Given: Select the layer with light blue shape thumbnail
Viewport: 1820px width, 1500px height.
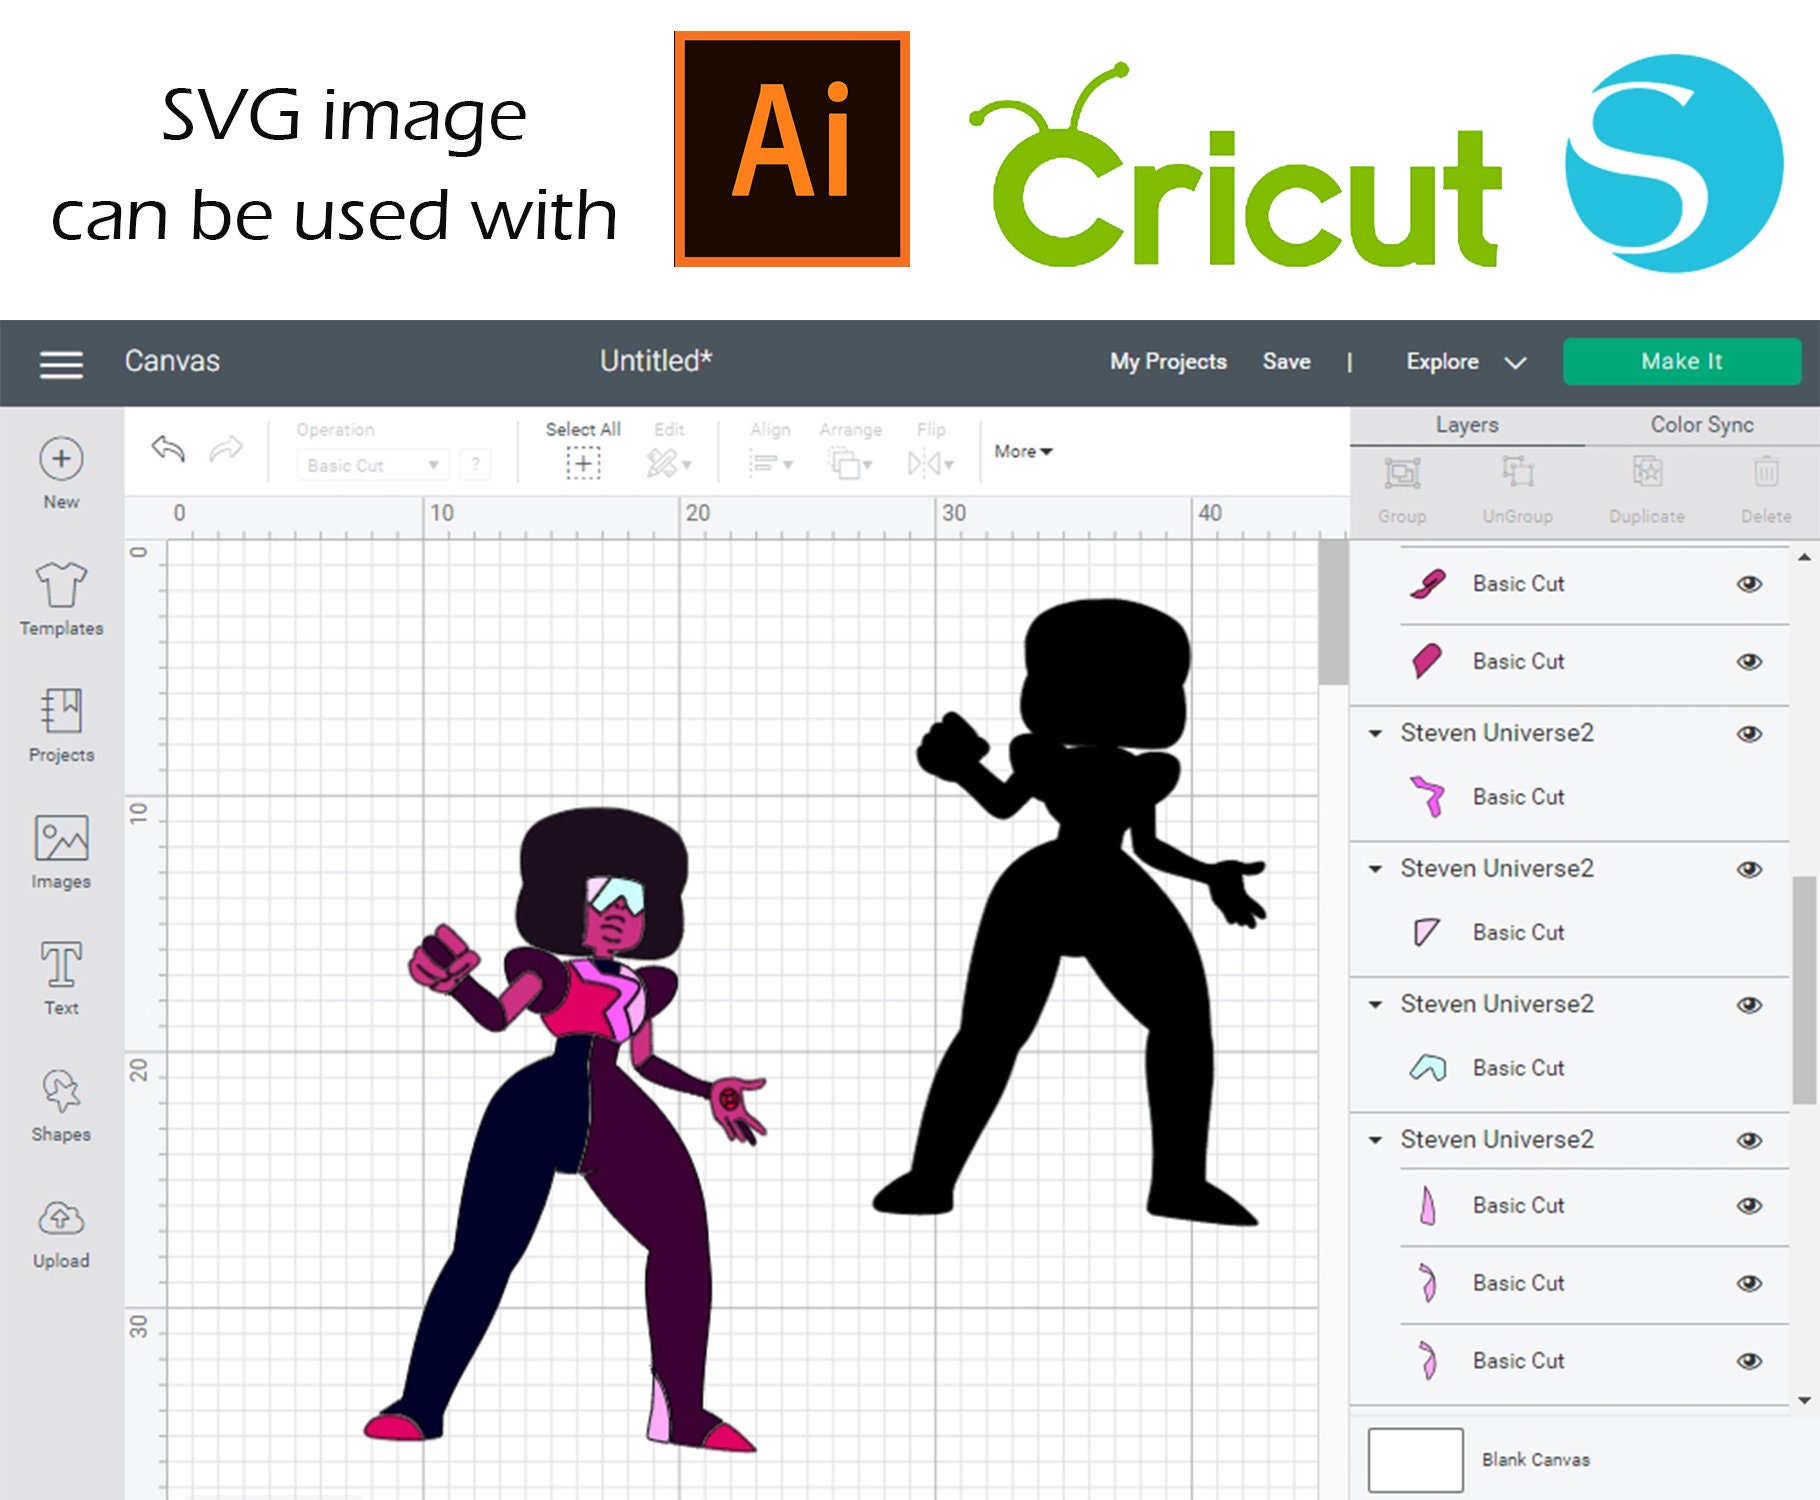Looking at the screenshot, I should coord(1570,1068).
